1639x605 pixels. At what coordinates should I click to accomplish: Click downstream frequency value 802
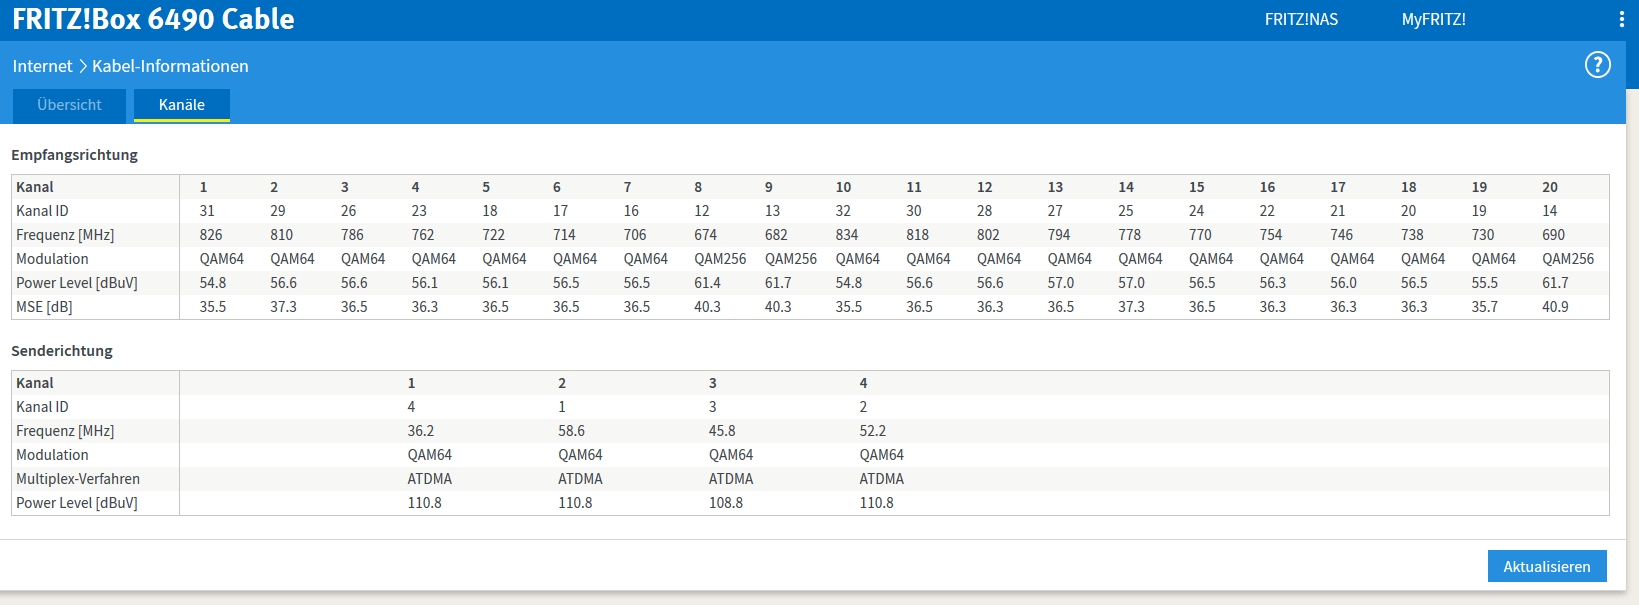(x=988, y=235)
